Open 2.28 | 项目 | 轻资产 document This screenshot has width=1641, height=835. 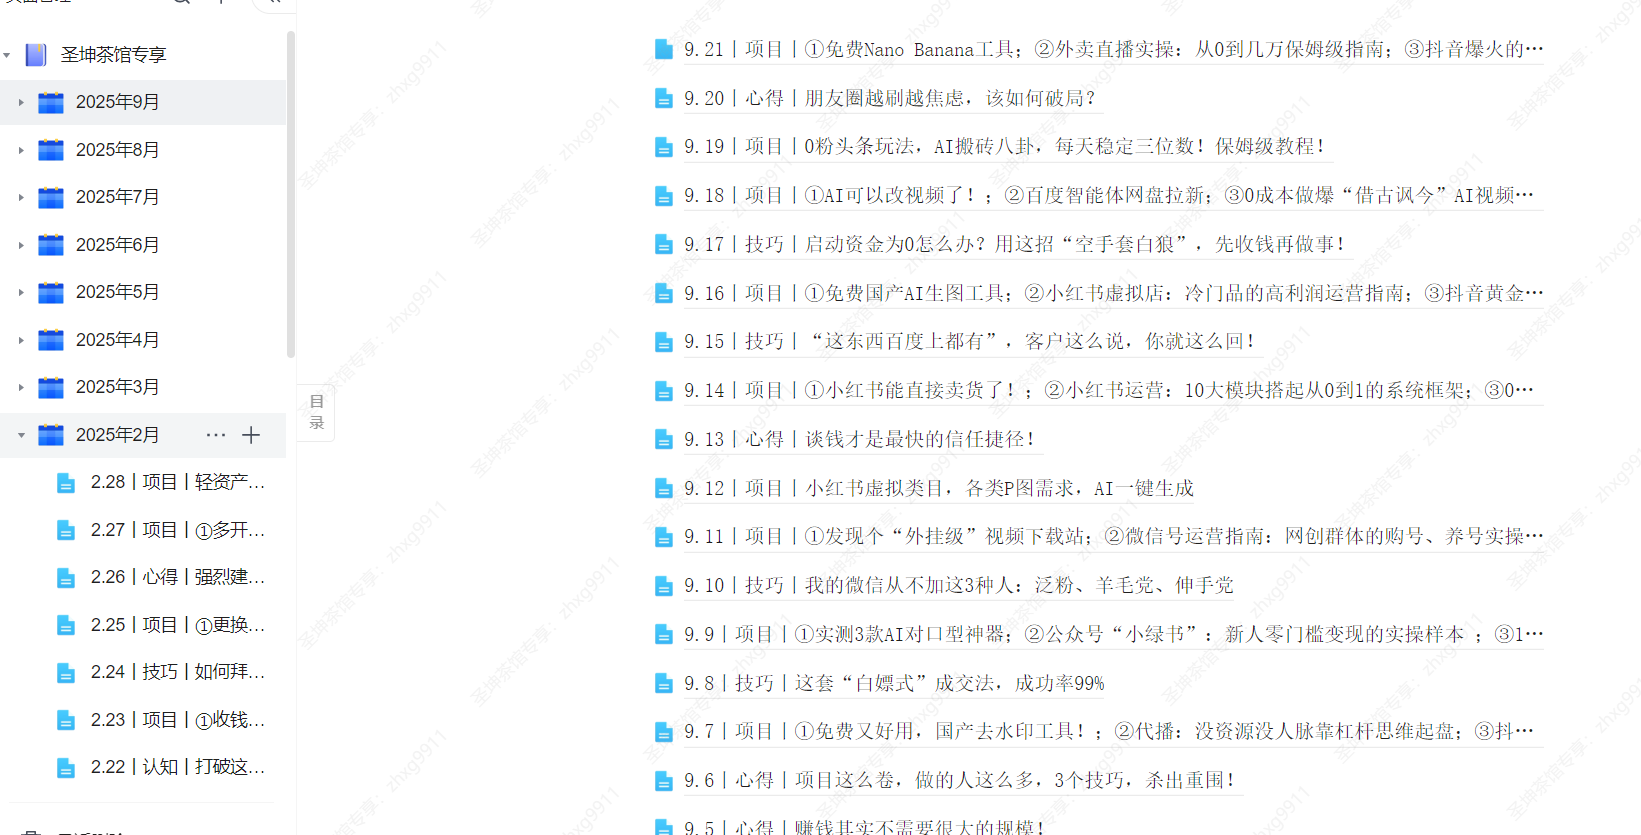[177, 482]
